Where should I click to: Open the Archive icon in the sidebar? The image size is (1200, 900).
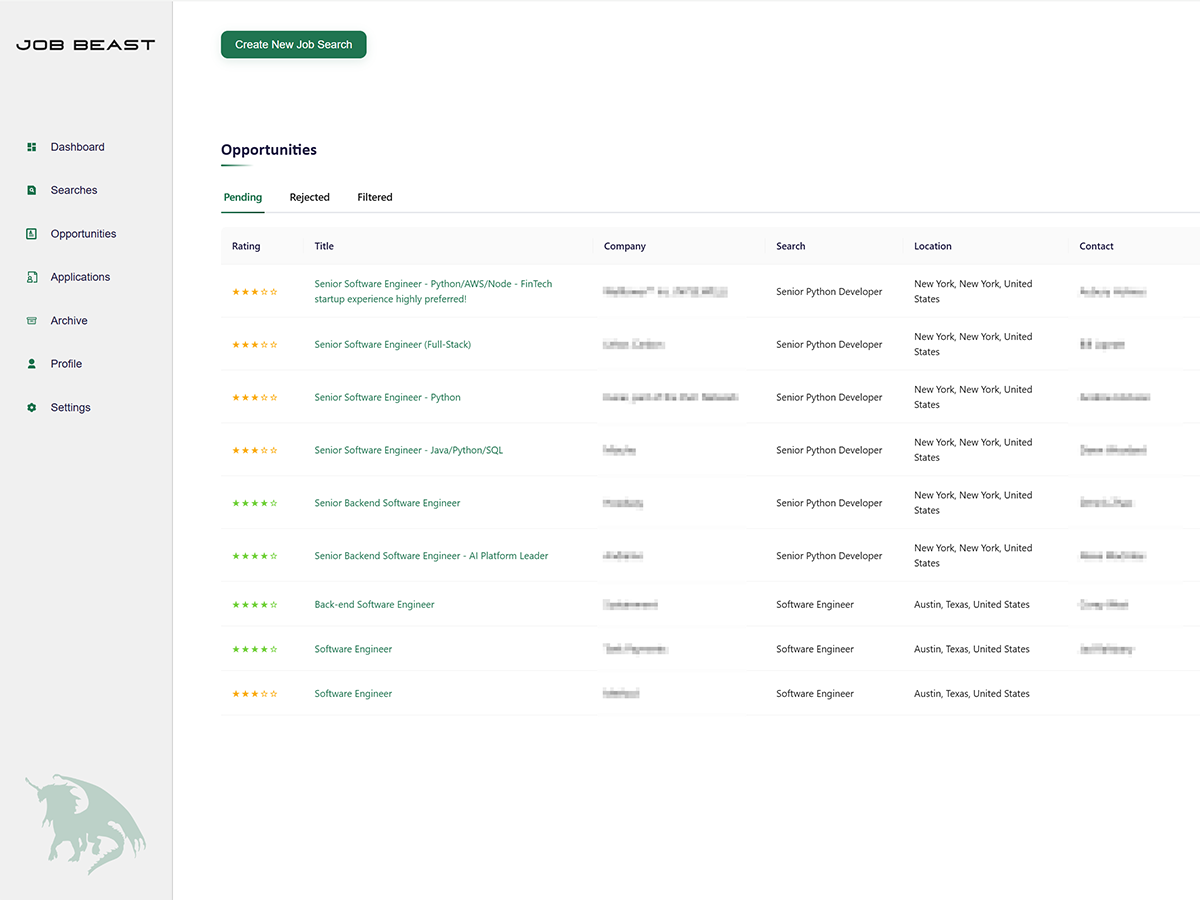tap(31, 320)
